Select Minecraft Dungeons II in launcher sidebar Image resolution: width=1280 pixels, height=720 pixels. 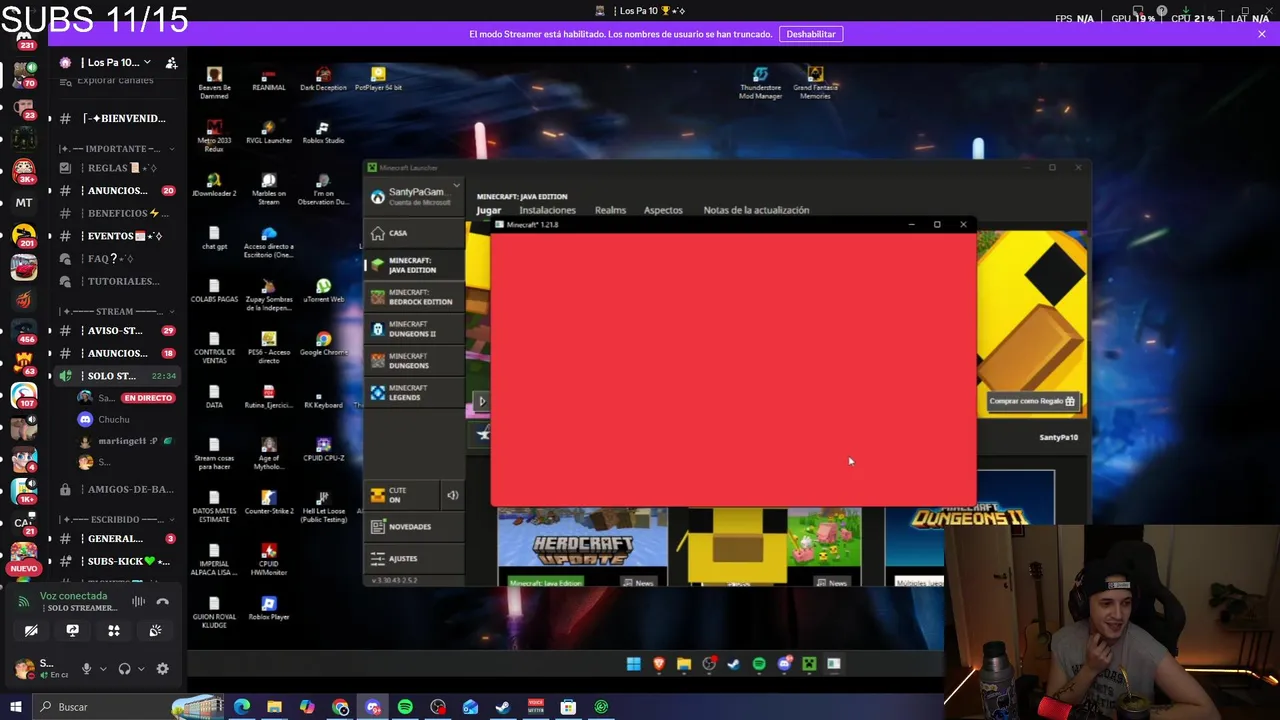tap(413, 329)
